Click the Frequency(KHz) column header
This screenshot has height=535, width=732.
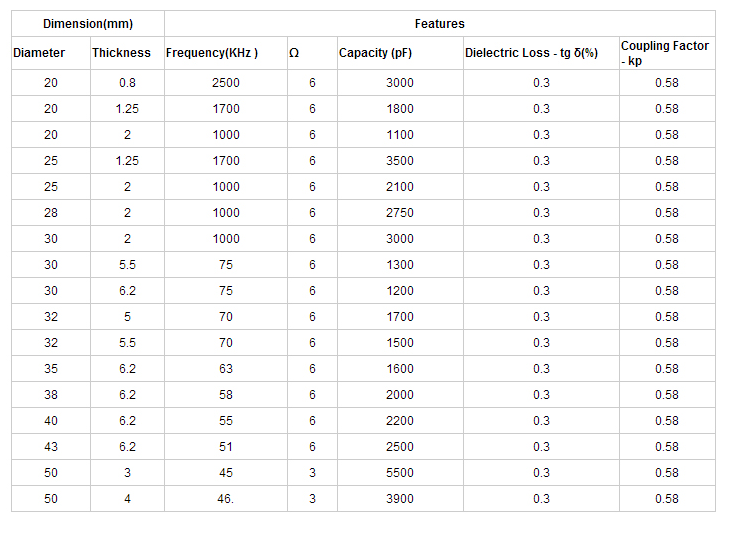[212, 53]
